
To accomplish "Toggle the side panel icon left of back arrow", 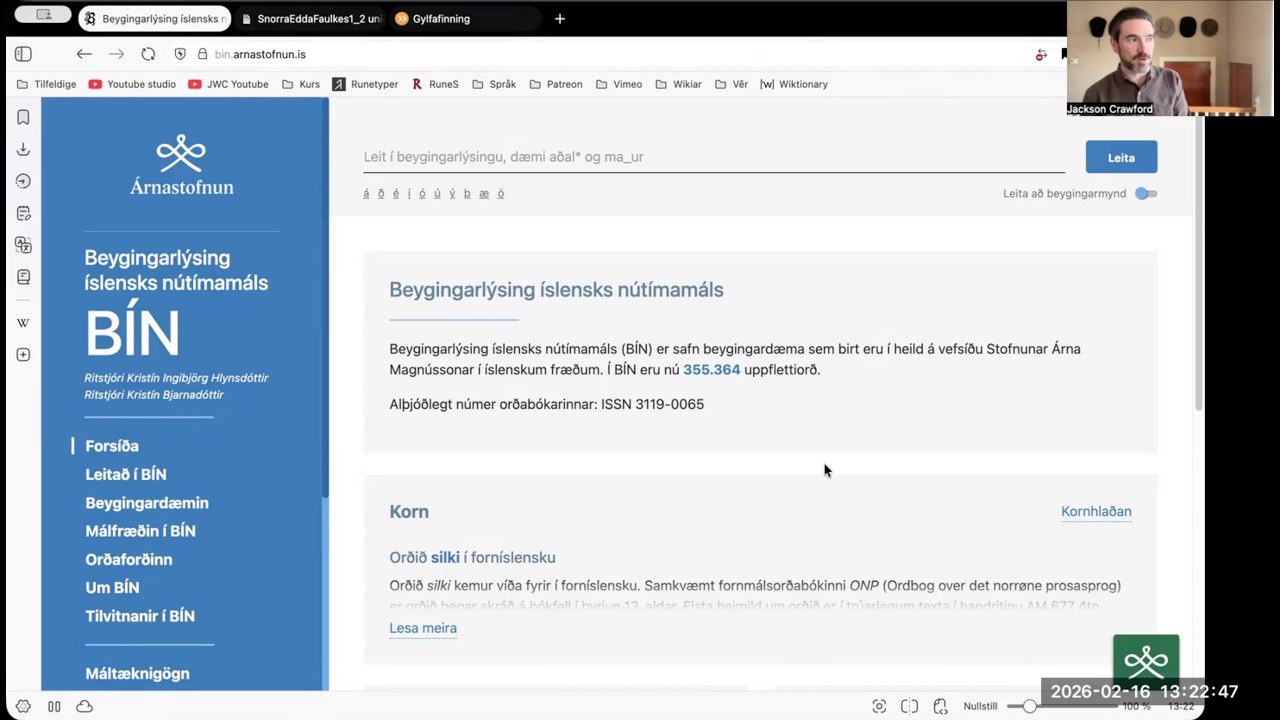I will (23, 54).
